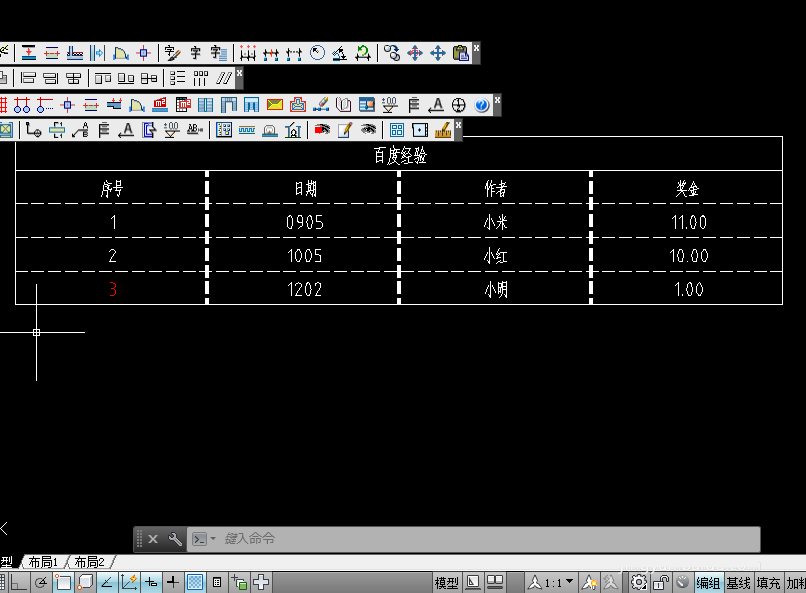
Task: Click the AB dimension text icon
Action: tap(195, 130)
